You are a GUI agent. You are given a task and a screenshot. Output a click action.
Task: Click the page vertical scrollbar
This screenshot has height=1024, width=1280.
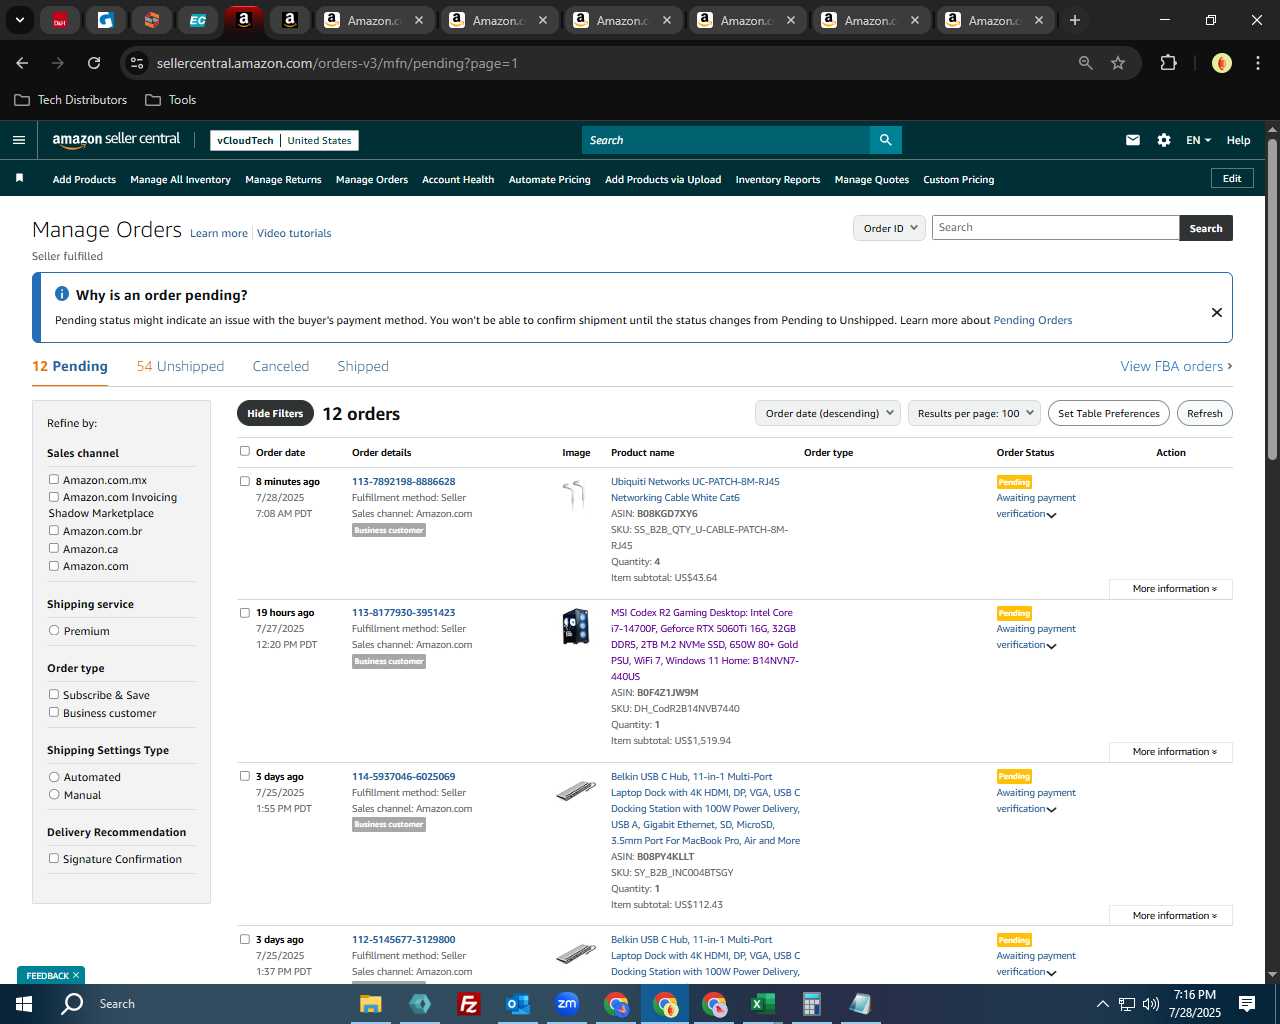[x=1272, y=300]
